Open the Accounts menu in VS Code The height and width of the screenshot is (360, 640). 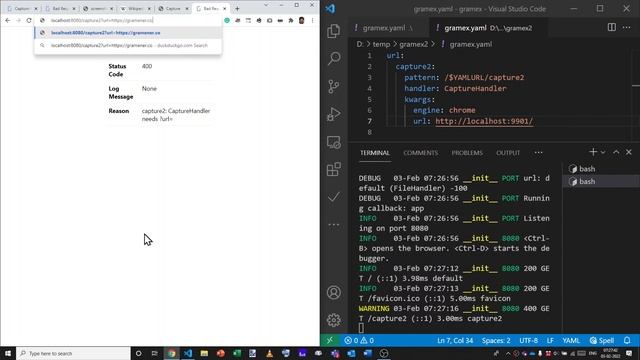[333, 292]
